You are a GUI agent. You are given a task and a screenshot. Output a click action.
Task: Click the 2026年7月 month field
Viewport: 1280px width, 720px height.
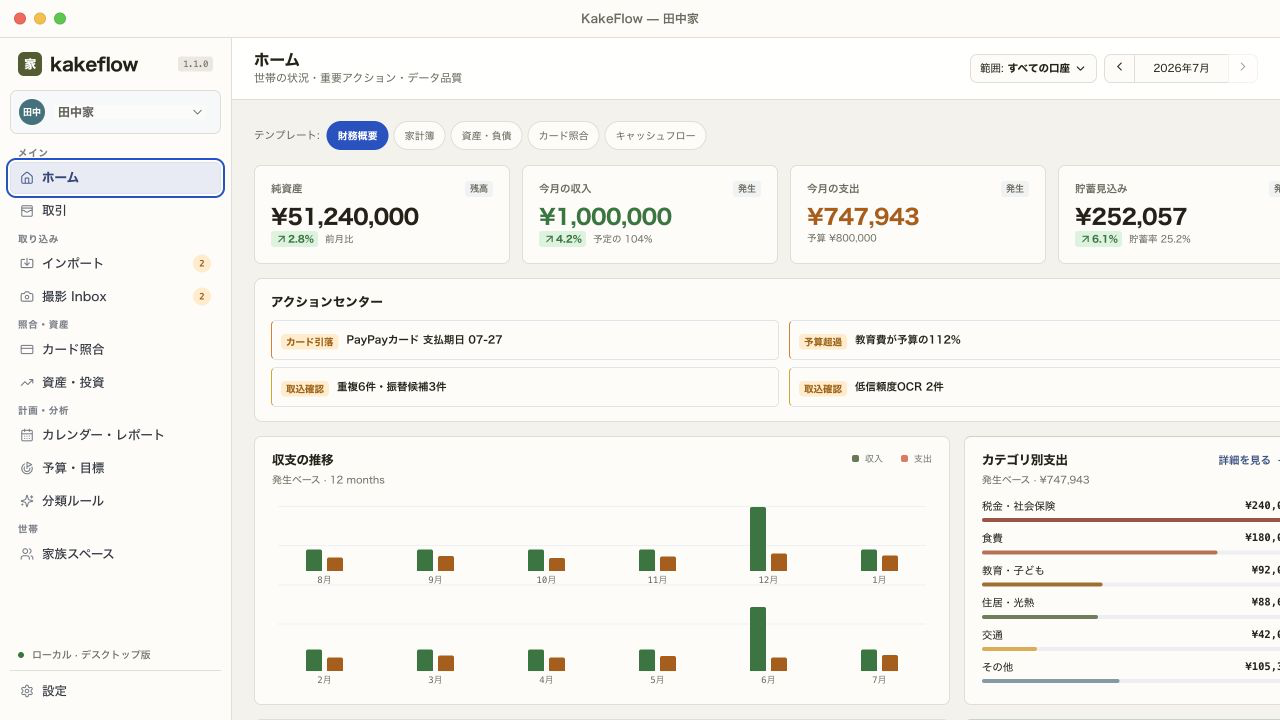pyautogui.click(x=1181, y=68)
